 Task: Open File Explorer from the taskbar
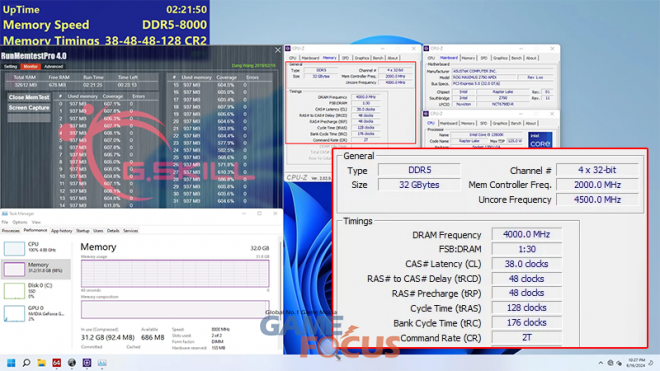[x=41, y=363]
